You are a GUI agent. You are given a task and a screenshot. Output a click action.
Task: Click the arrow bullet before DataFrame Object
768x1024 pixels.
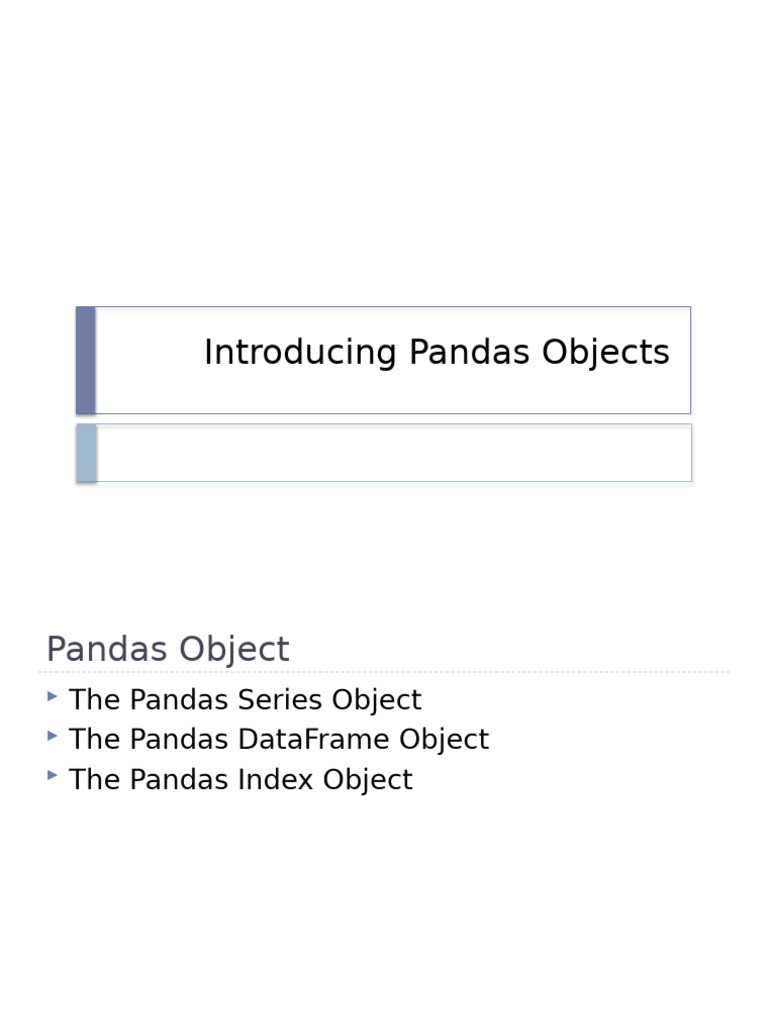pyautogui.click(x=52, y=736)
